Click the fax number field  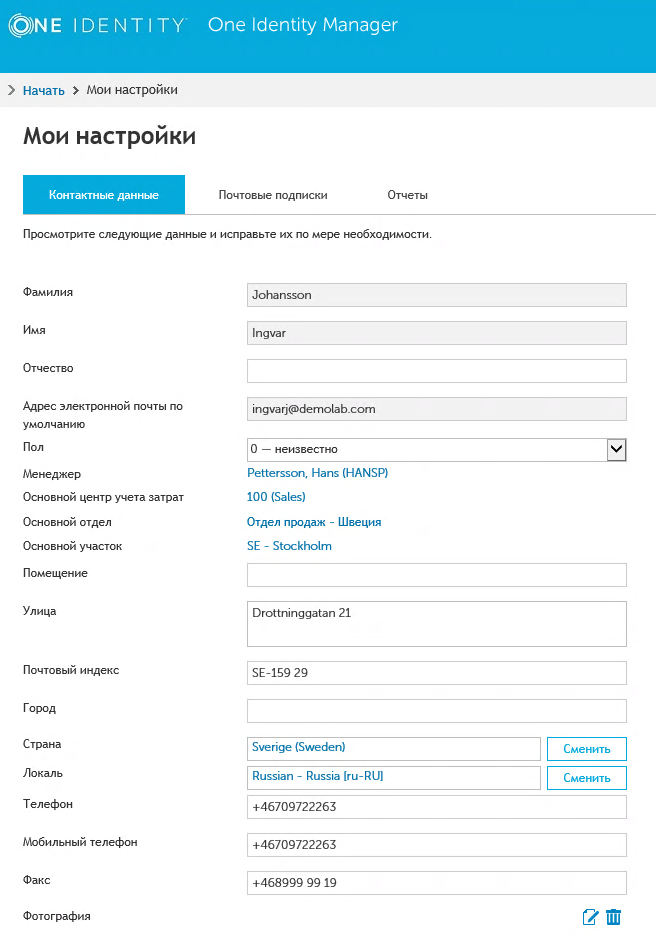[x=436, y=883]
